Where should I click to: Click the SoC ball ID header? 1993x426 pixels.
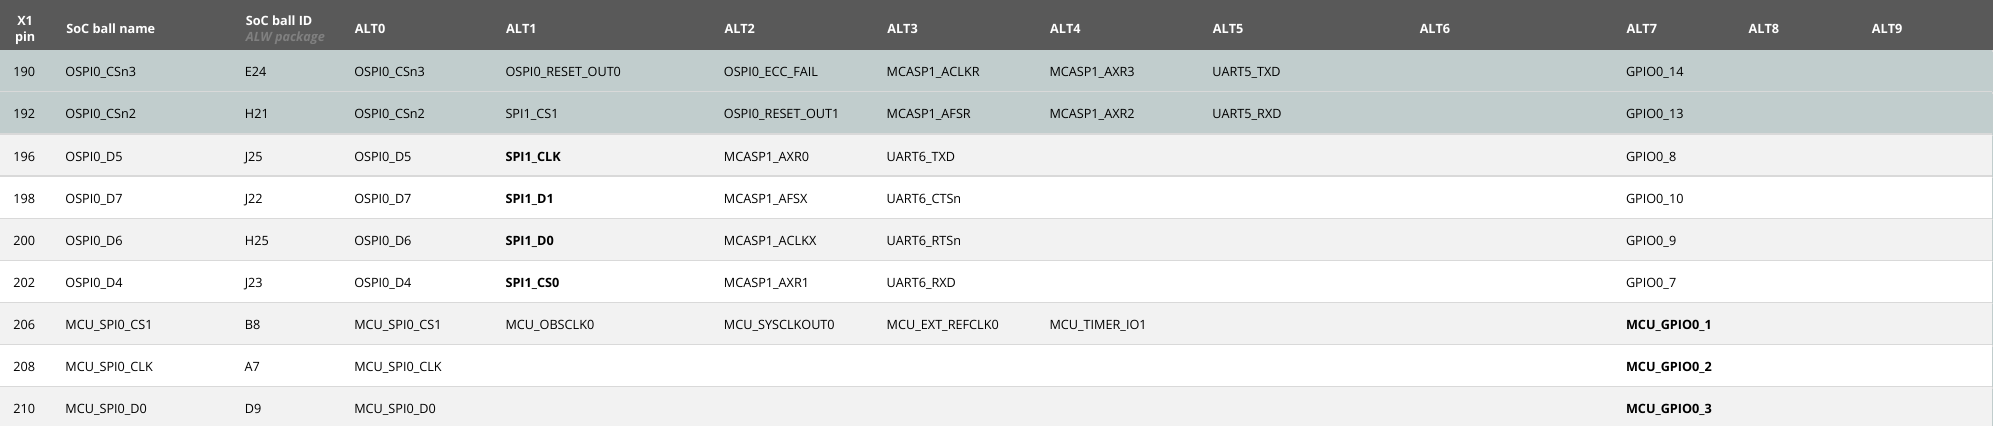click(x=278, y=21)
